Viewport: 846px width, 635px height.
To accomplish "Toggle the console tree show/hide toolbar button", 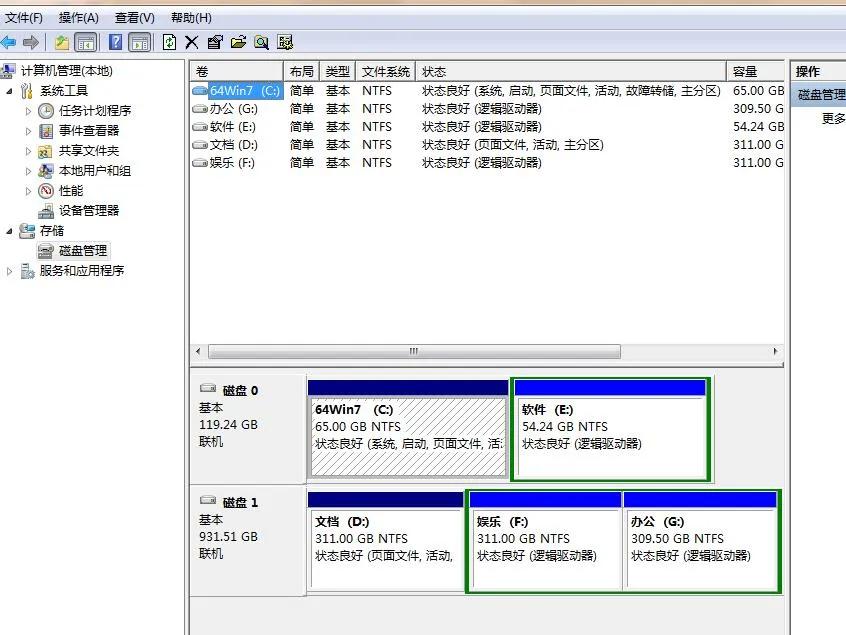I will [x=84, y=41].
